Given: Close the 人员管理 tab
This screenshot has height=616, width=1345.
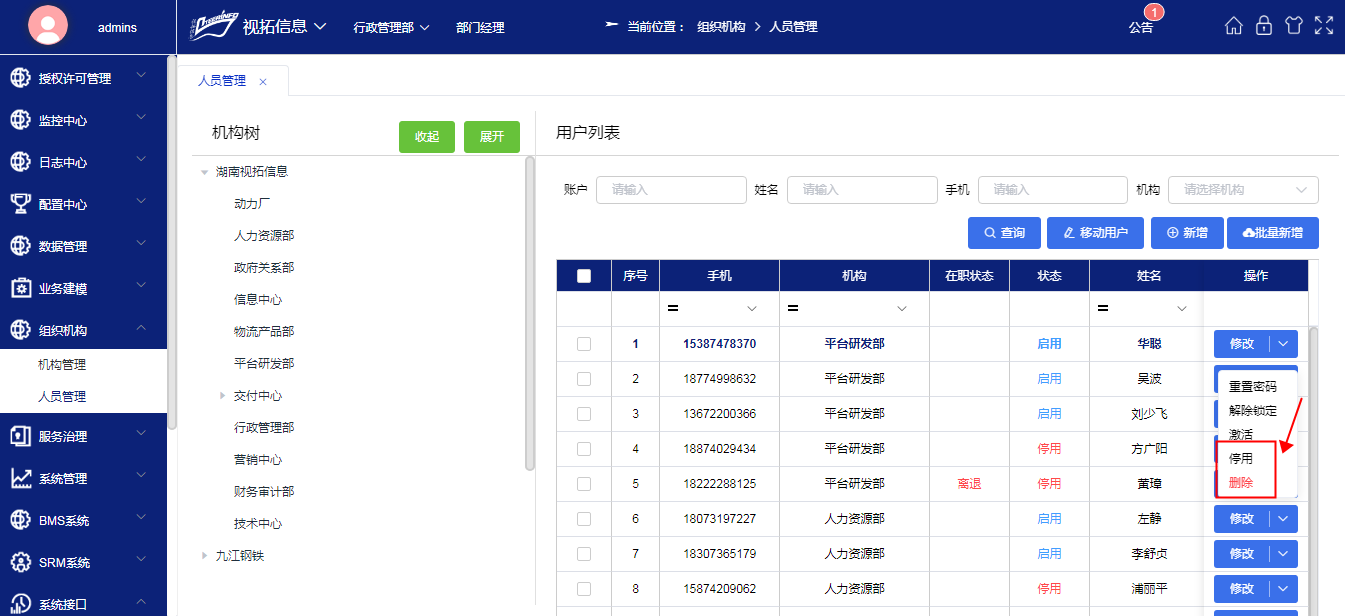Looking at the screenshot, I should coord(263,82).
